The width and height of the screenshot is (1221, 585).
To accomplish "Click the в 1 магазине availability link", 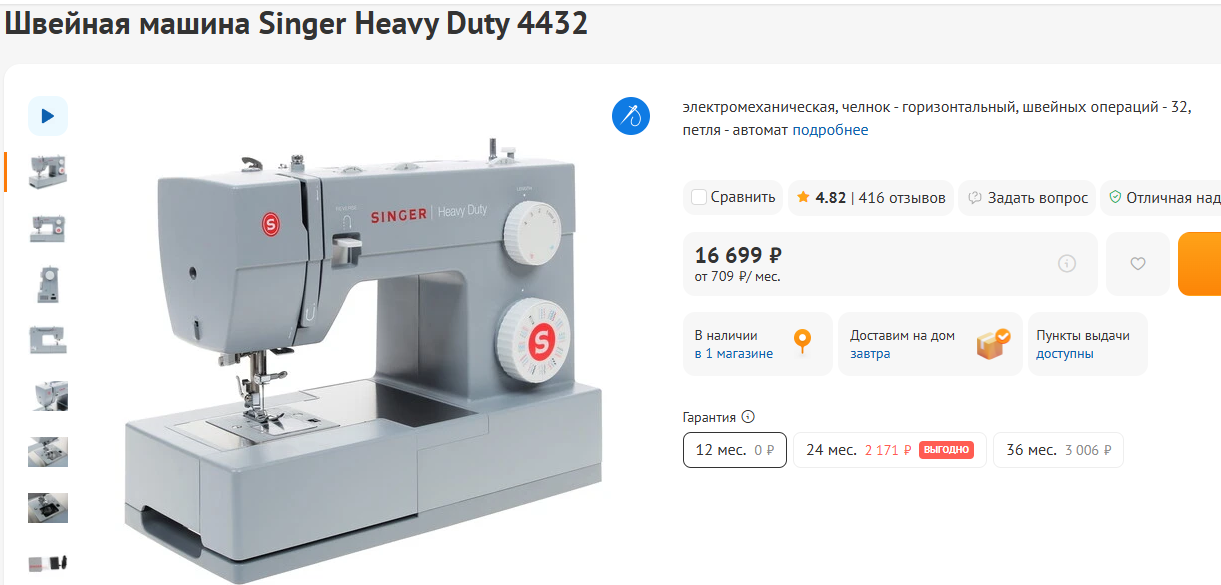I will pyautogui.click(x=734, y=354).
